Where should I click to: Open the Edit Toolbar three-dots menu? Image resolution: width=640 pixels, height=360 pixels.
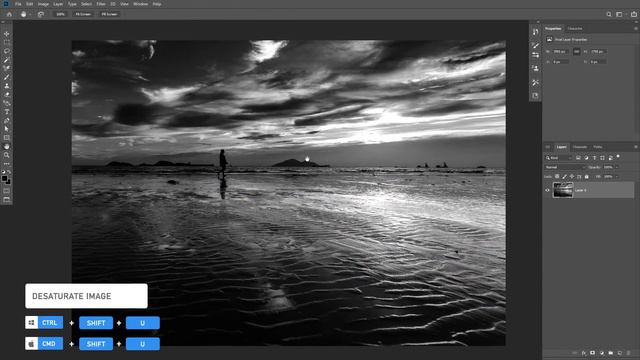[7, 164]
